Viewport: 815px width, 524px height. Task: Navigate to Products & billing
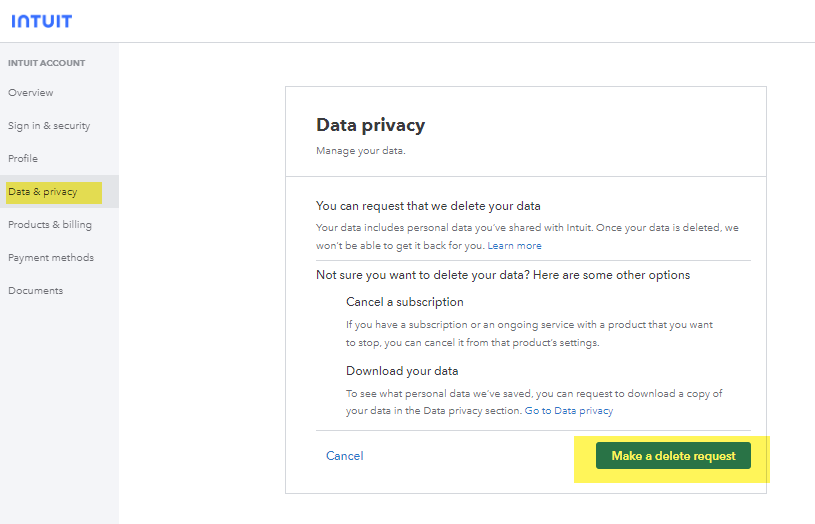(x=50, y=225)
